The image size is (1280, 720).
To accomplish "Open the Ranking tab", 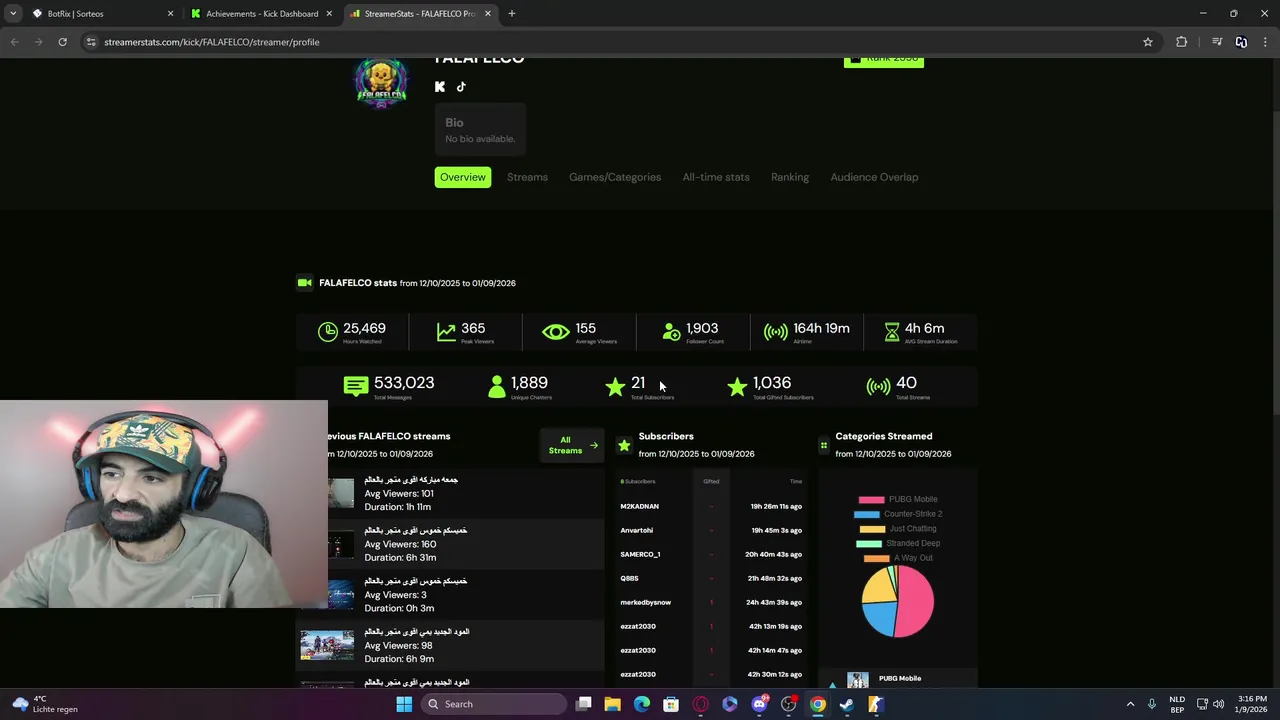I will [790, 177].
